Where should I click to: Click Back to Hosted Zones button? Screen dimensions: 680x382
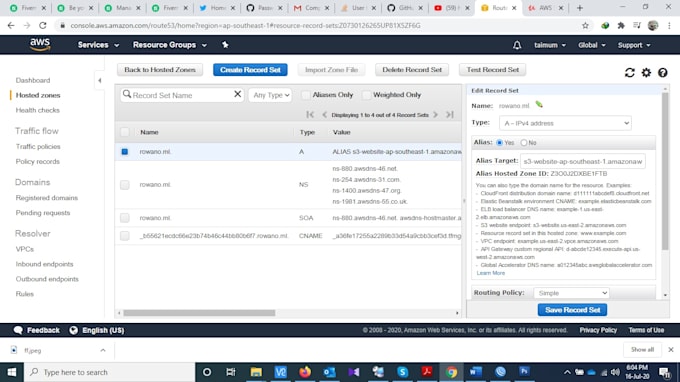[160, 70]
